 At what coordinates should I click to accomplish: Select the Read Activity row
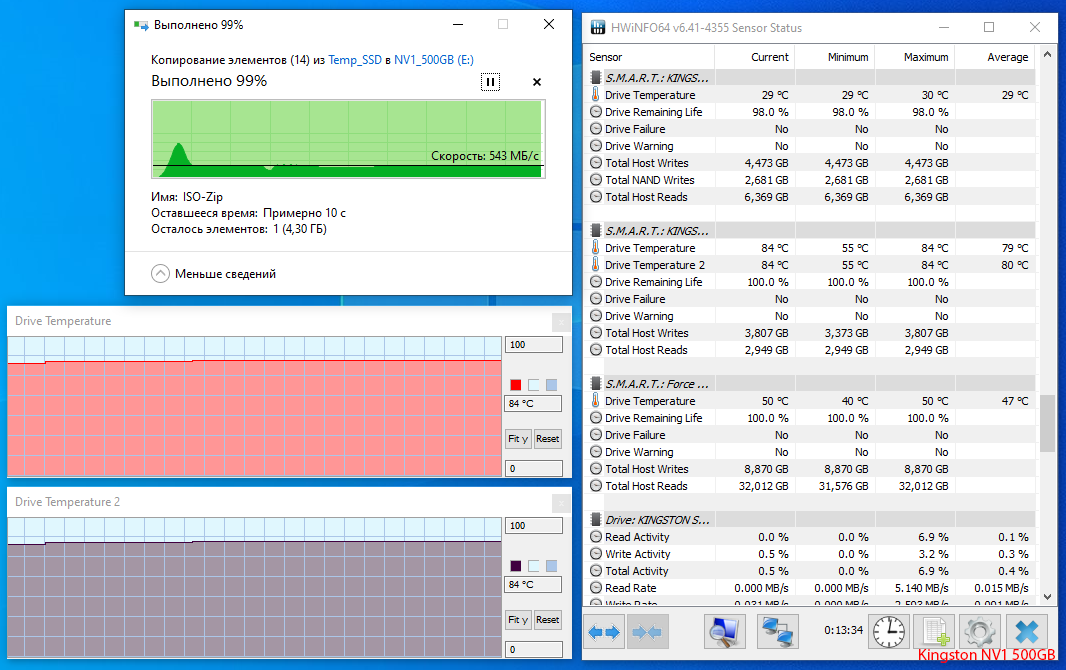tap(810, 537)
